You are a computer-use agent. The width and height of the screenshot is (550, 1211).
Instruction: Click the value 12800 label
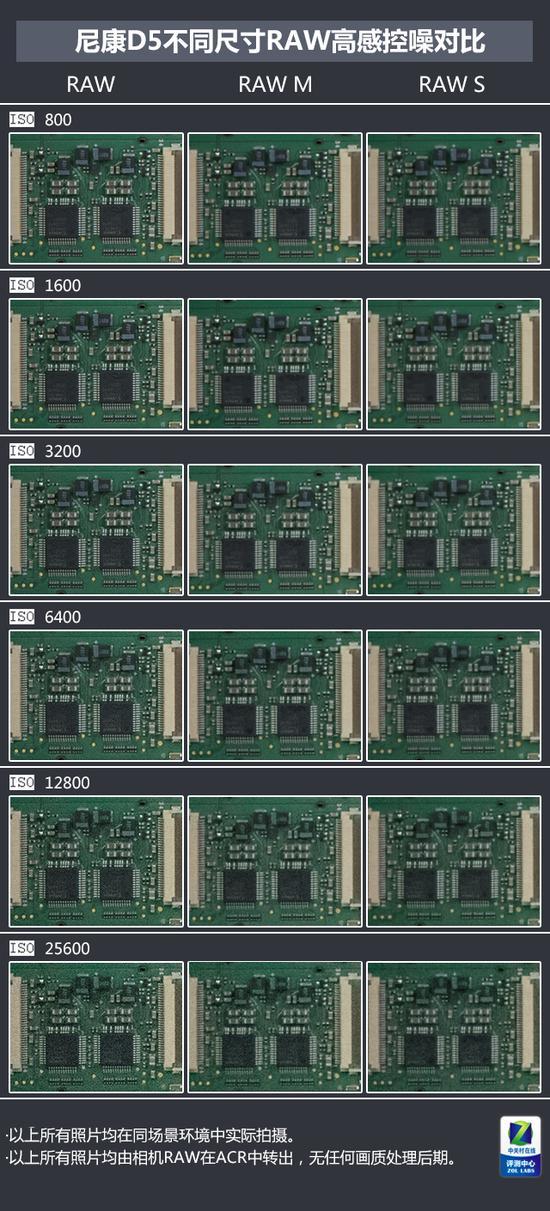click(x=68, y=782)
